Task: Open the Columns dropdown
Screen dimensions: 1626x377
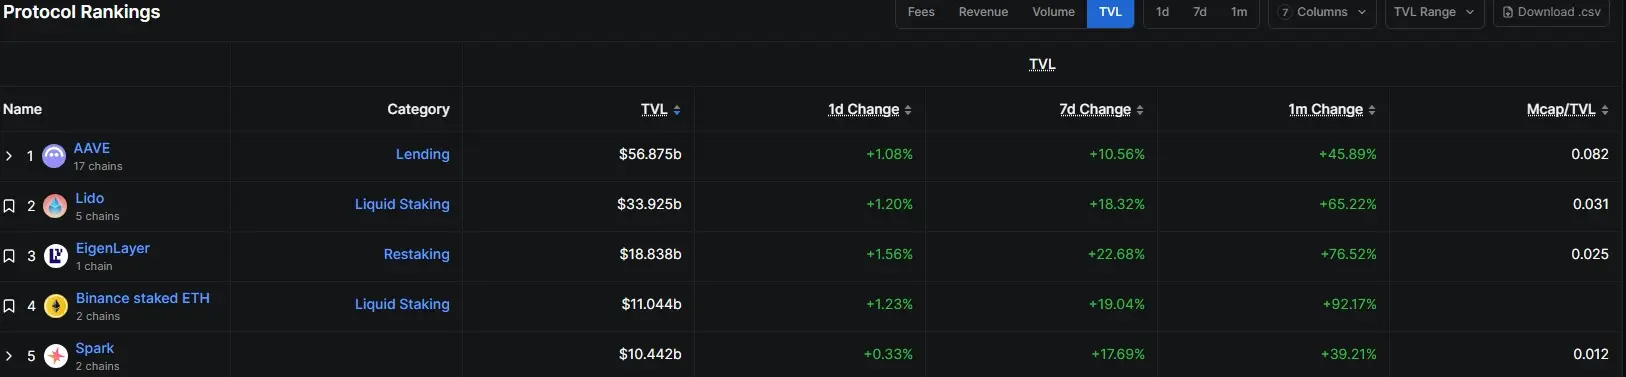Action: 1322,12
